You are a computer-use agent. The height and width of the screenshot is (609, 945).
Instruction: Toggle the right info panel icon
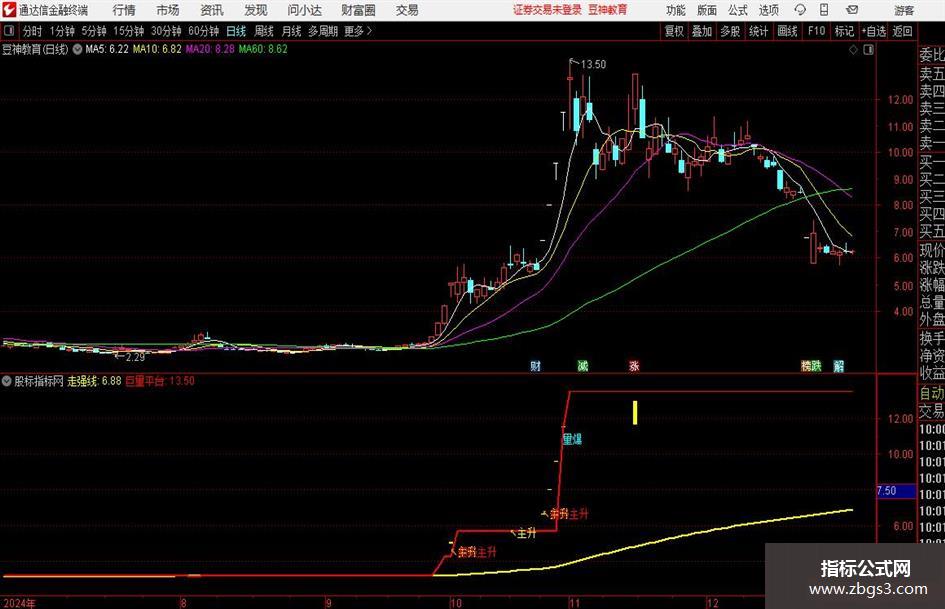point(868,50)
